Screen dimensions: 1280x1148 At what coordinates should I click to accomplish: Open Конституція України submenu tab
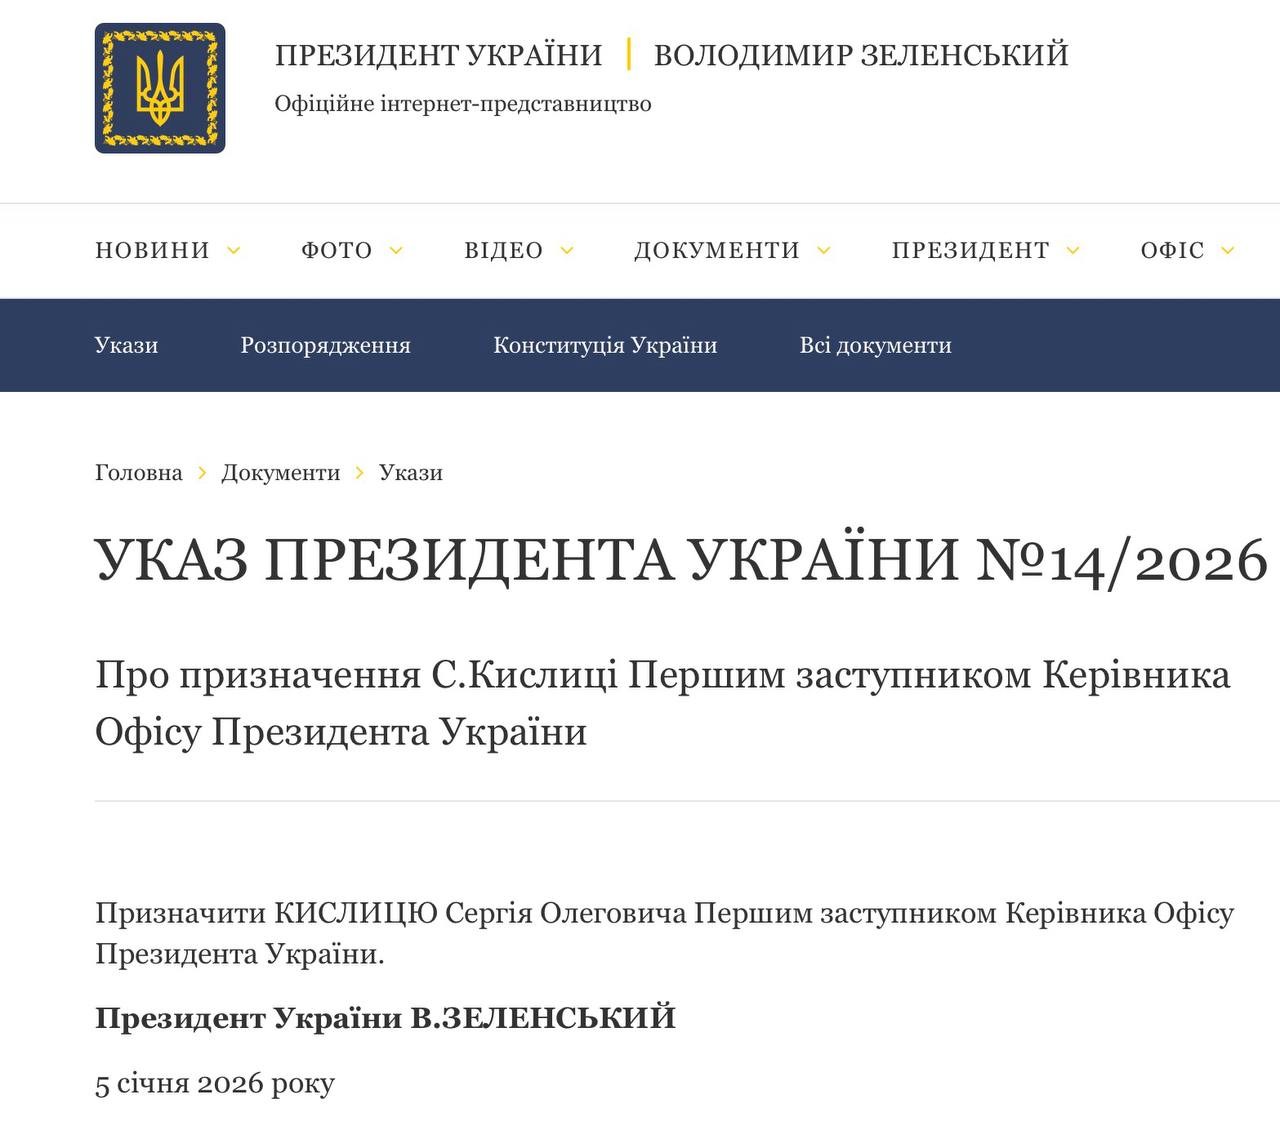pos(605,345)
